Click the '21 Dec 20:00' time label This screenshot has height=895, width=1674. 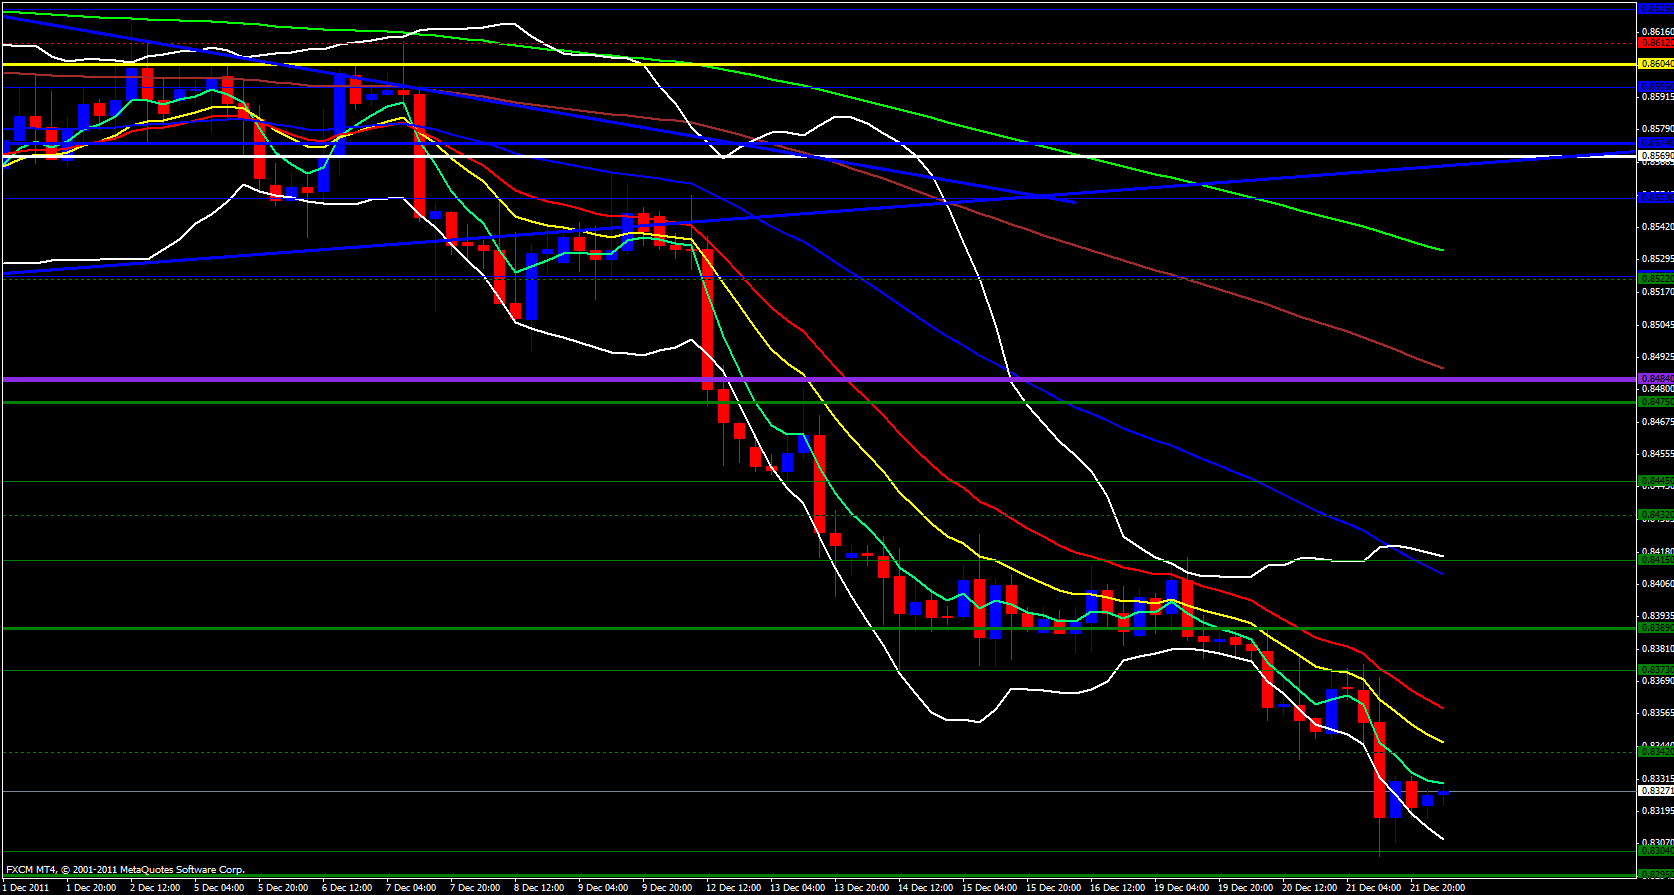[x=1437, y=887]
